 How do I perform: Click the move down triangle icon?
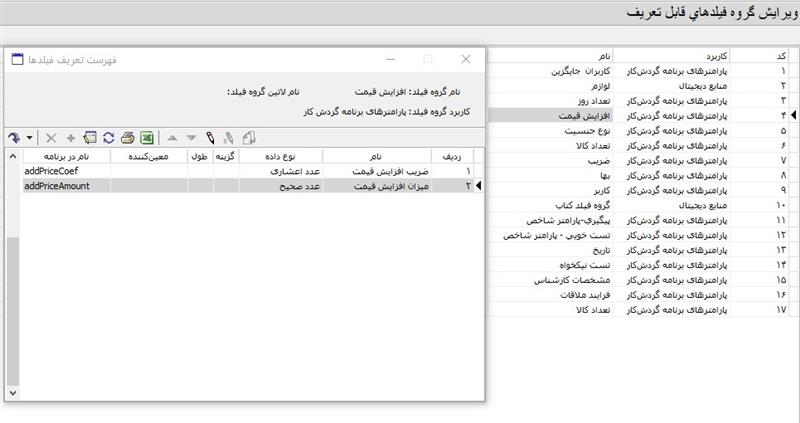coord(191,137)
